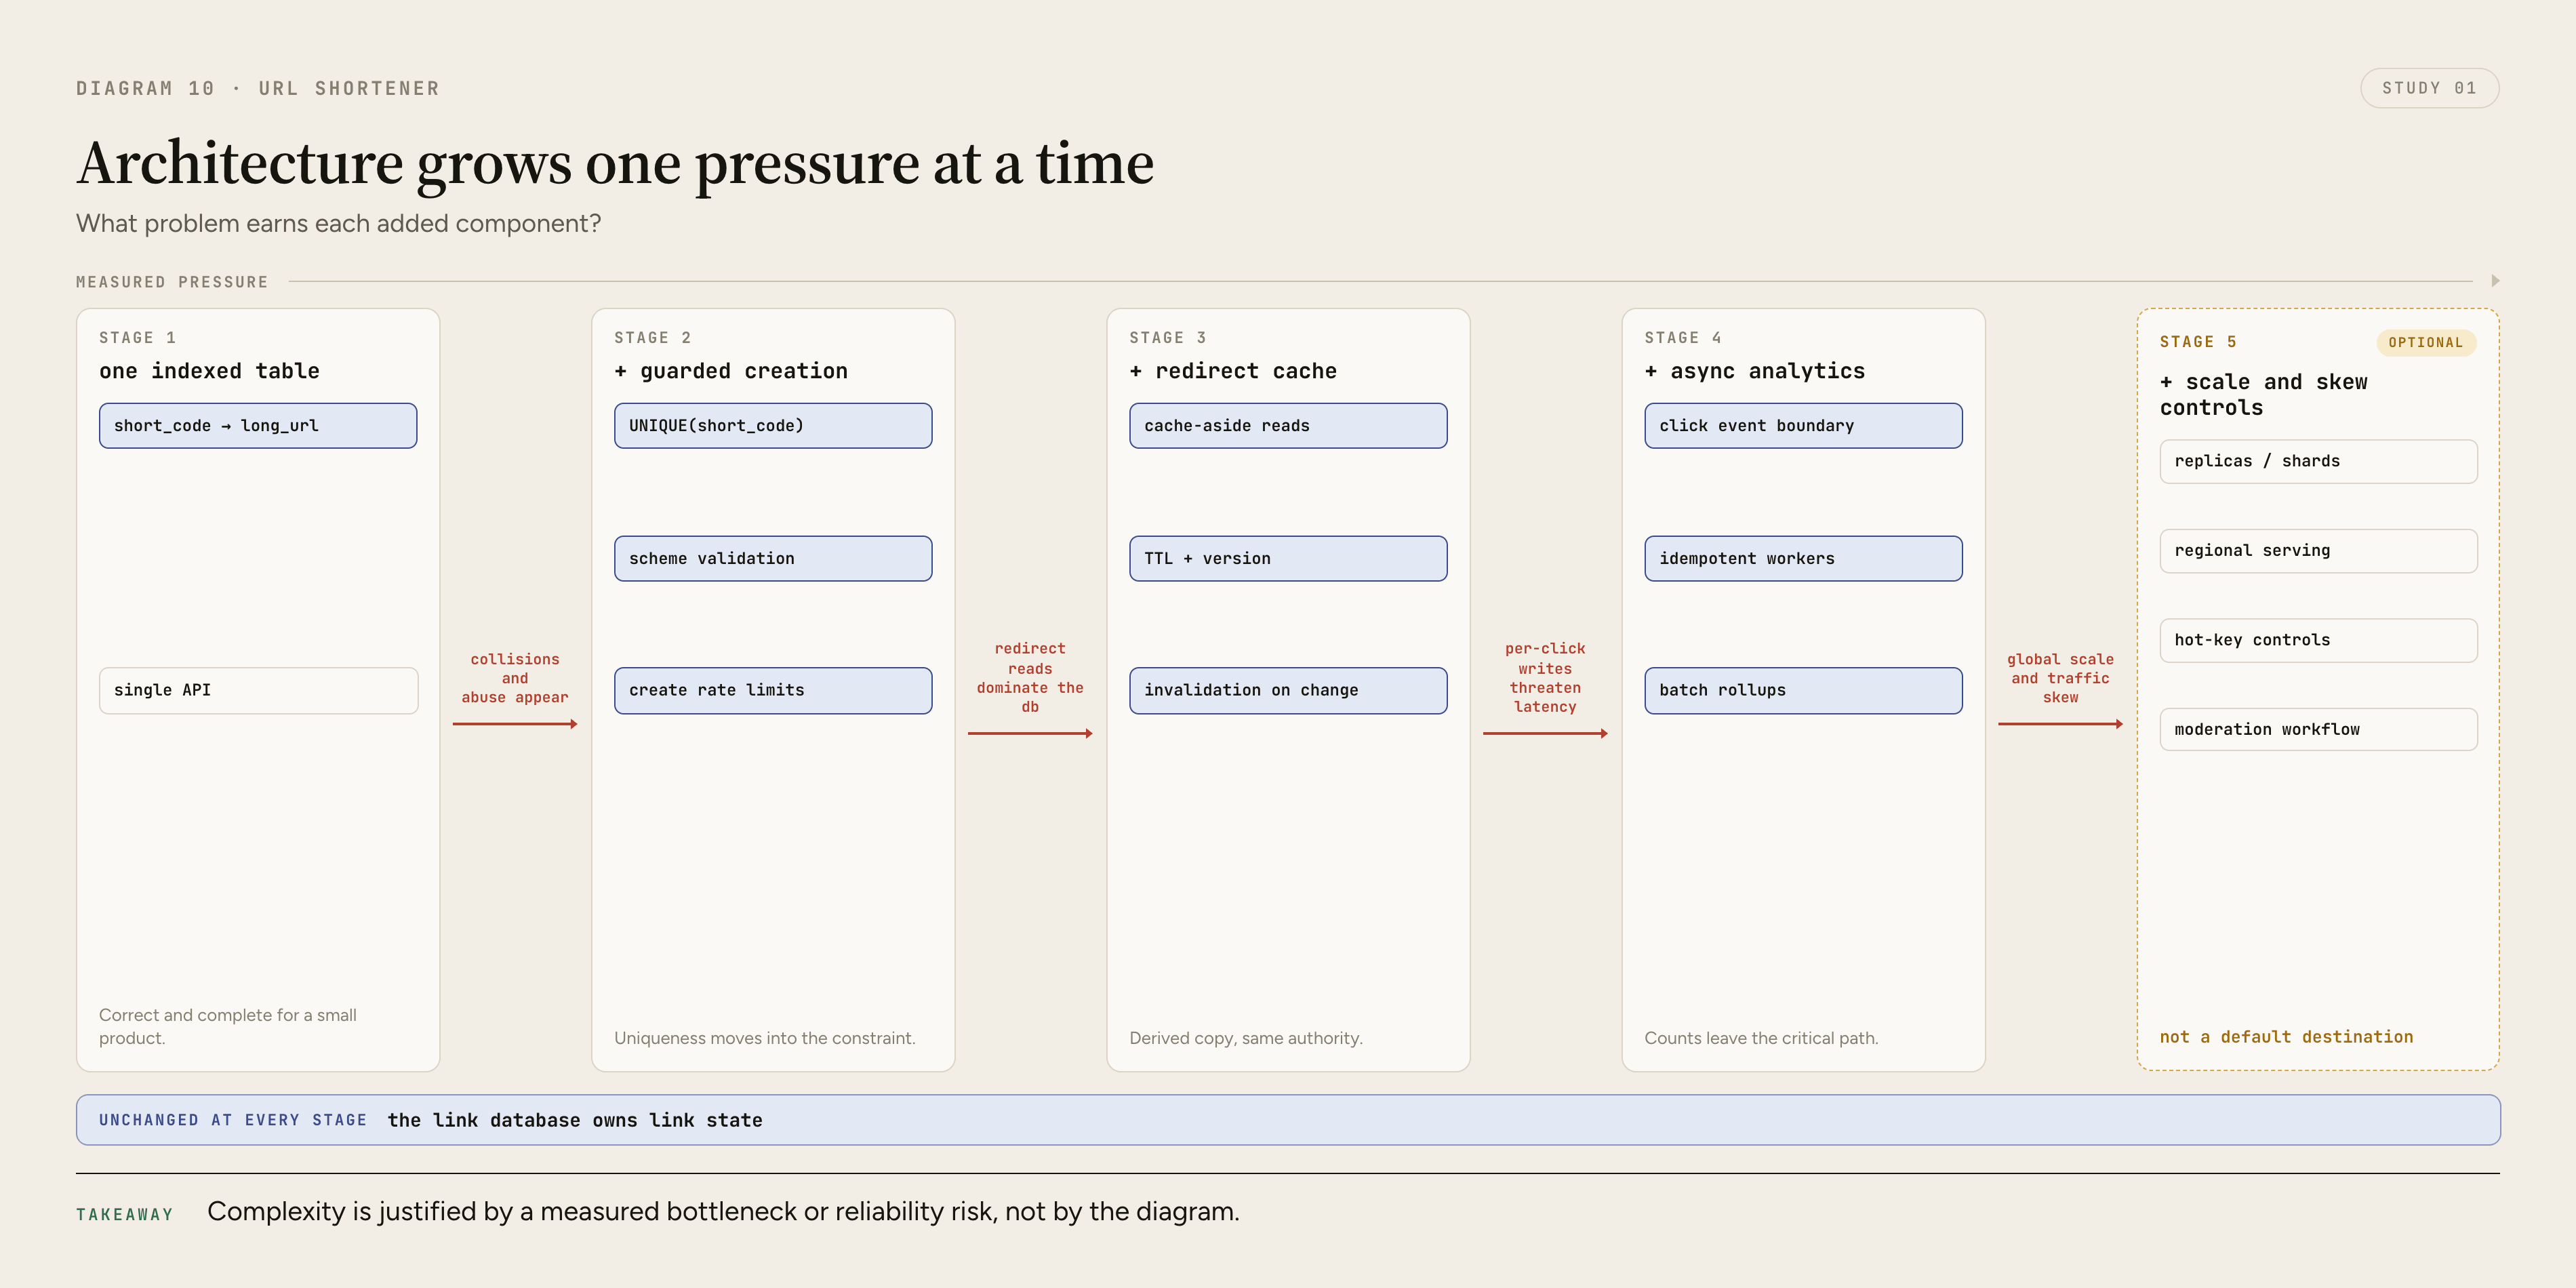Click 'Derived copy, same authority.' caption
The height and width of the screenshot is (1288, 2576).
(x=1246, y=1038)
